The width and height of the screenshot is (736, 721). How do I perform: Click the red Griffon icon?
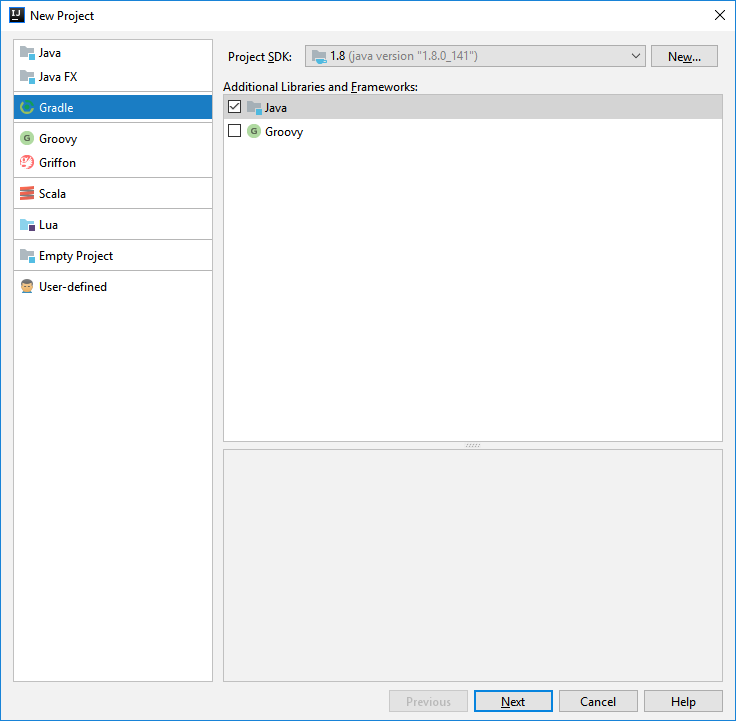[27, 162]
